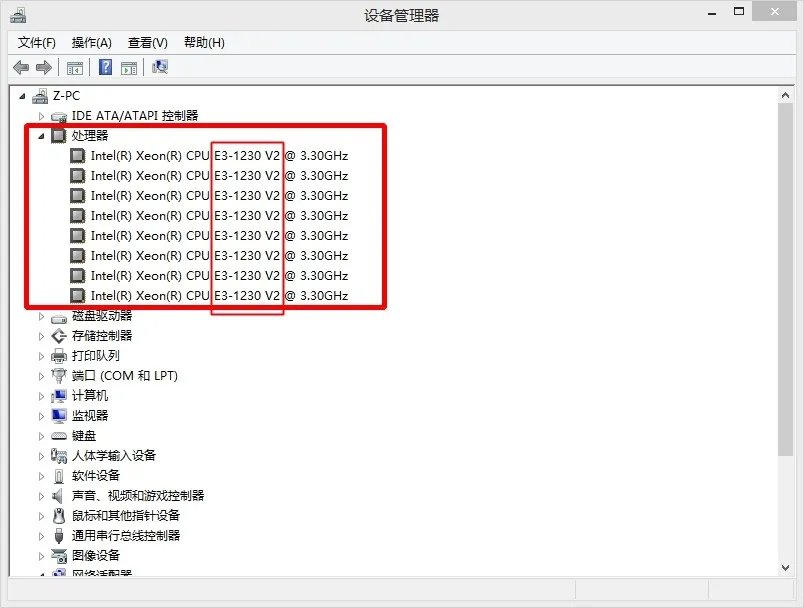The width and height of the screenshot is (804, 608).
Task: Click the vertical scrollbar down arrow
Action: pyautogui.click(x=786, y=568)
